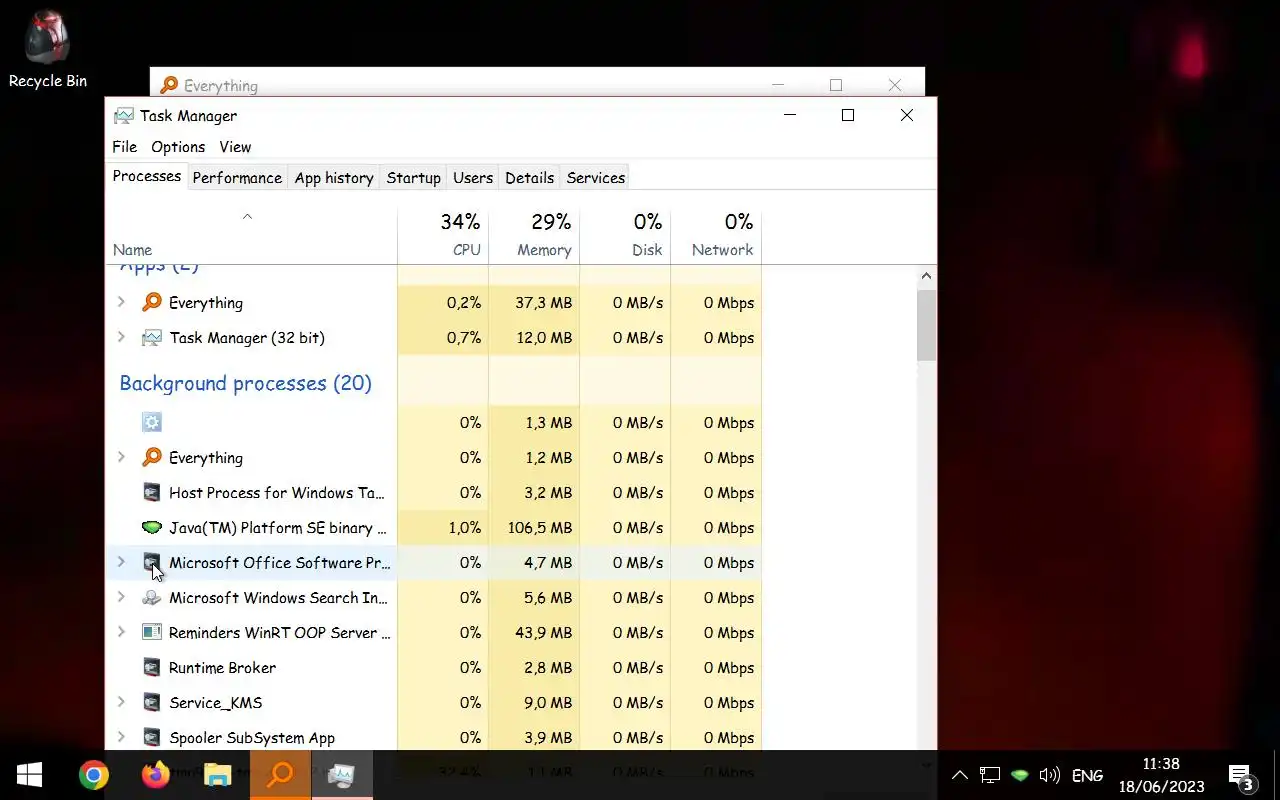Click the Runtime Broker process icon
1280x800 pixels.
pyautogui.click(x=152, y=667)
